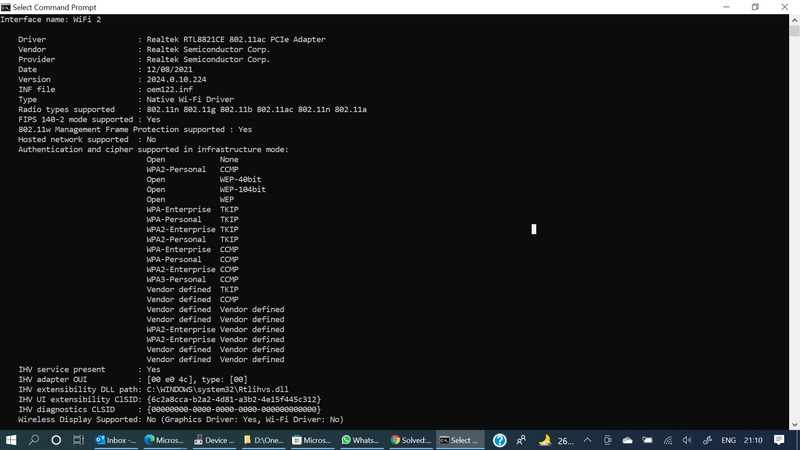
Task: Click driver name Realtek RTL8821CE text
Action: (x=236, y=39)
